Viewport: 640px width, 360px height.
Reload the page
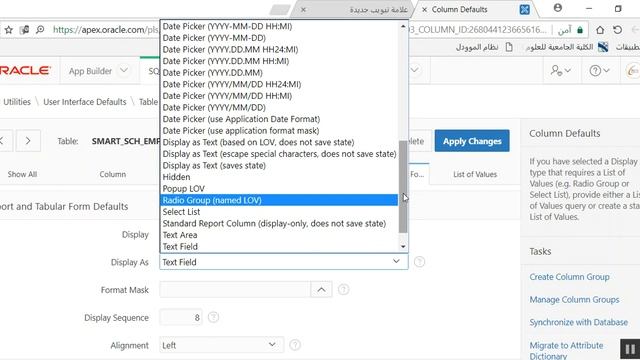point(618,30)
